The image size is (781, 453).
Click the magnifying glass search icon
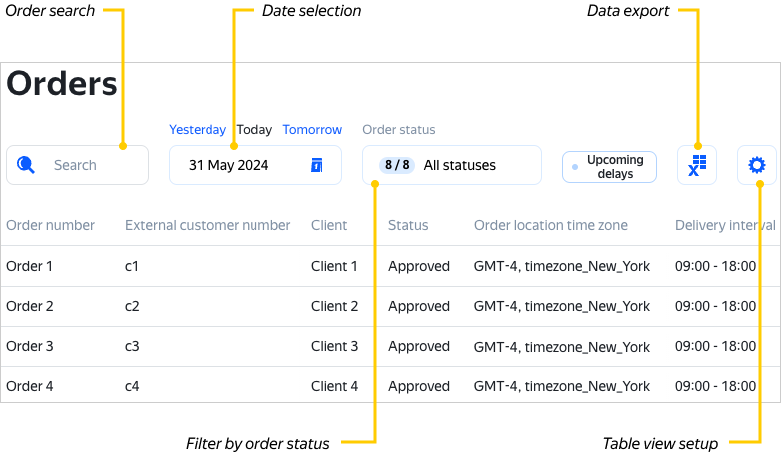(27, 165)
